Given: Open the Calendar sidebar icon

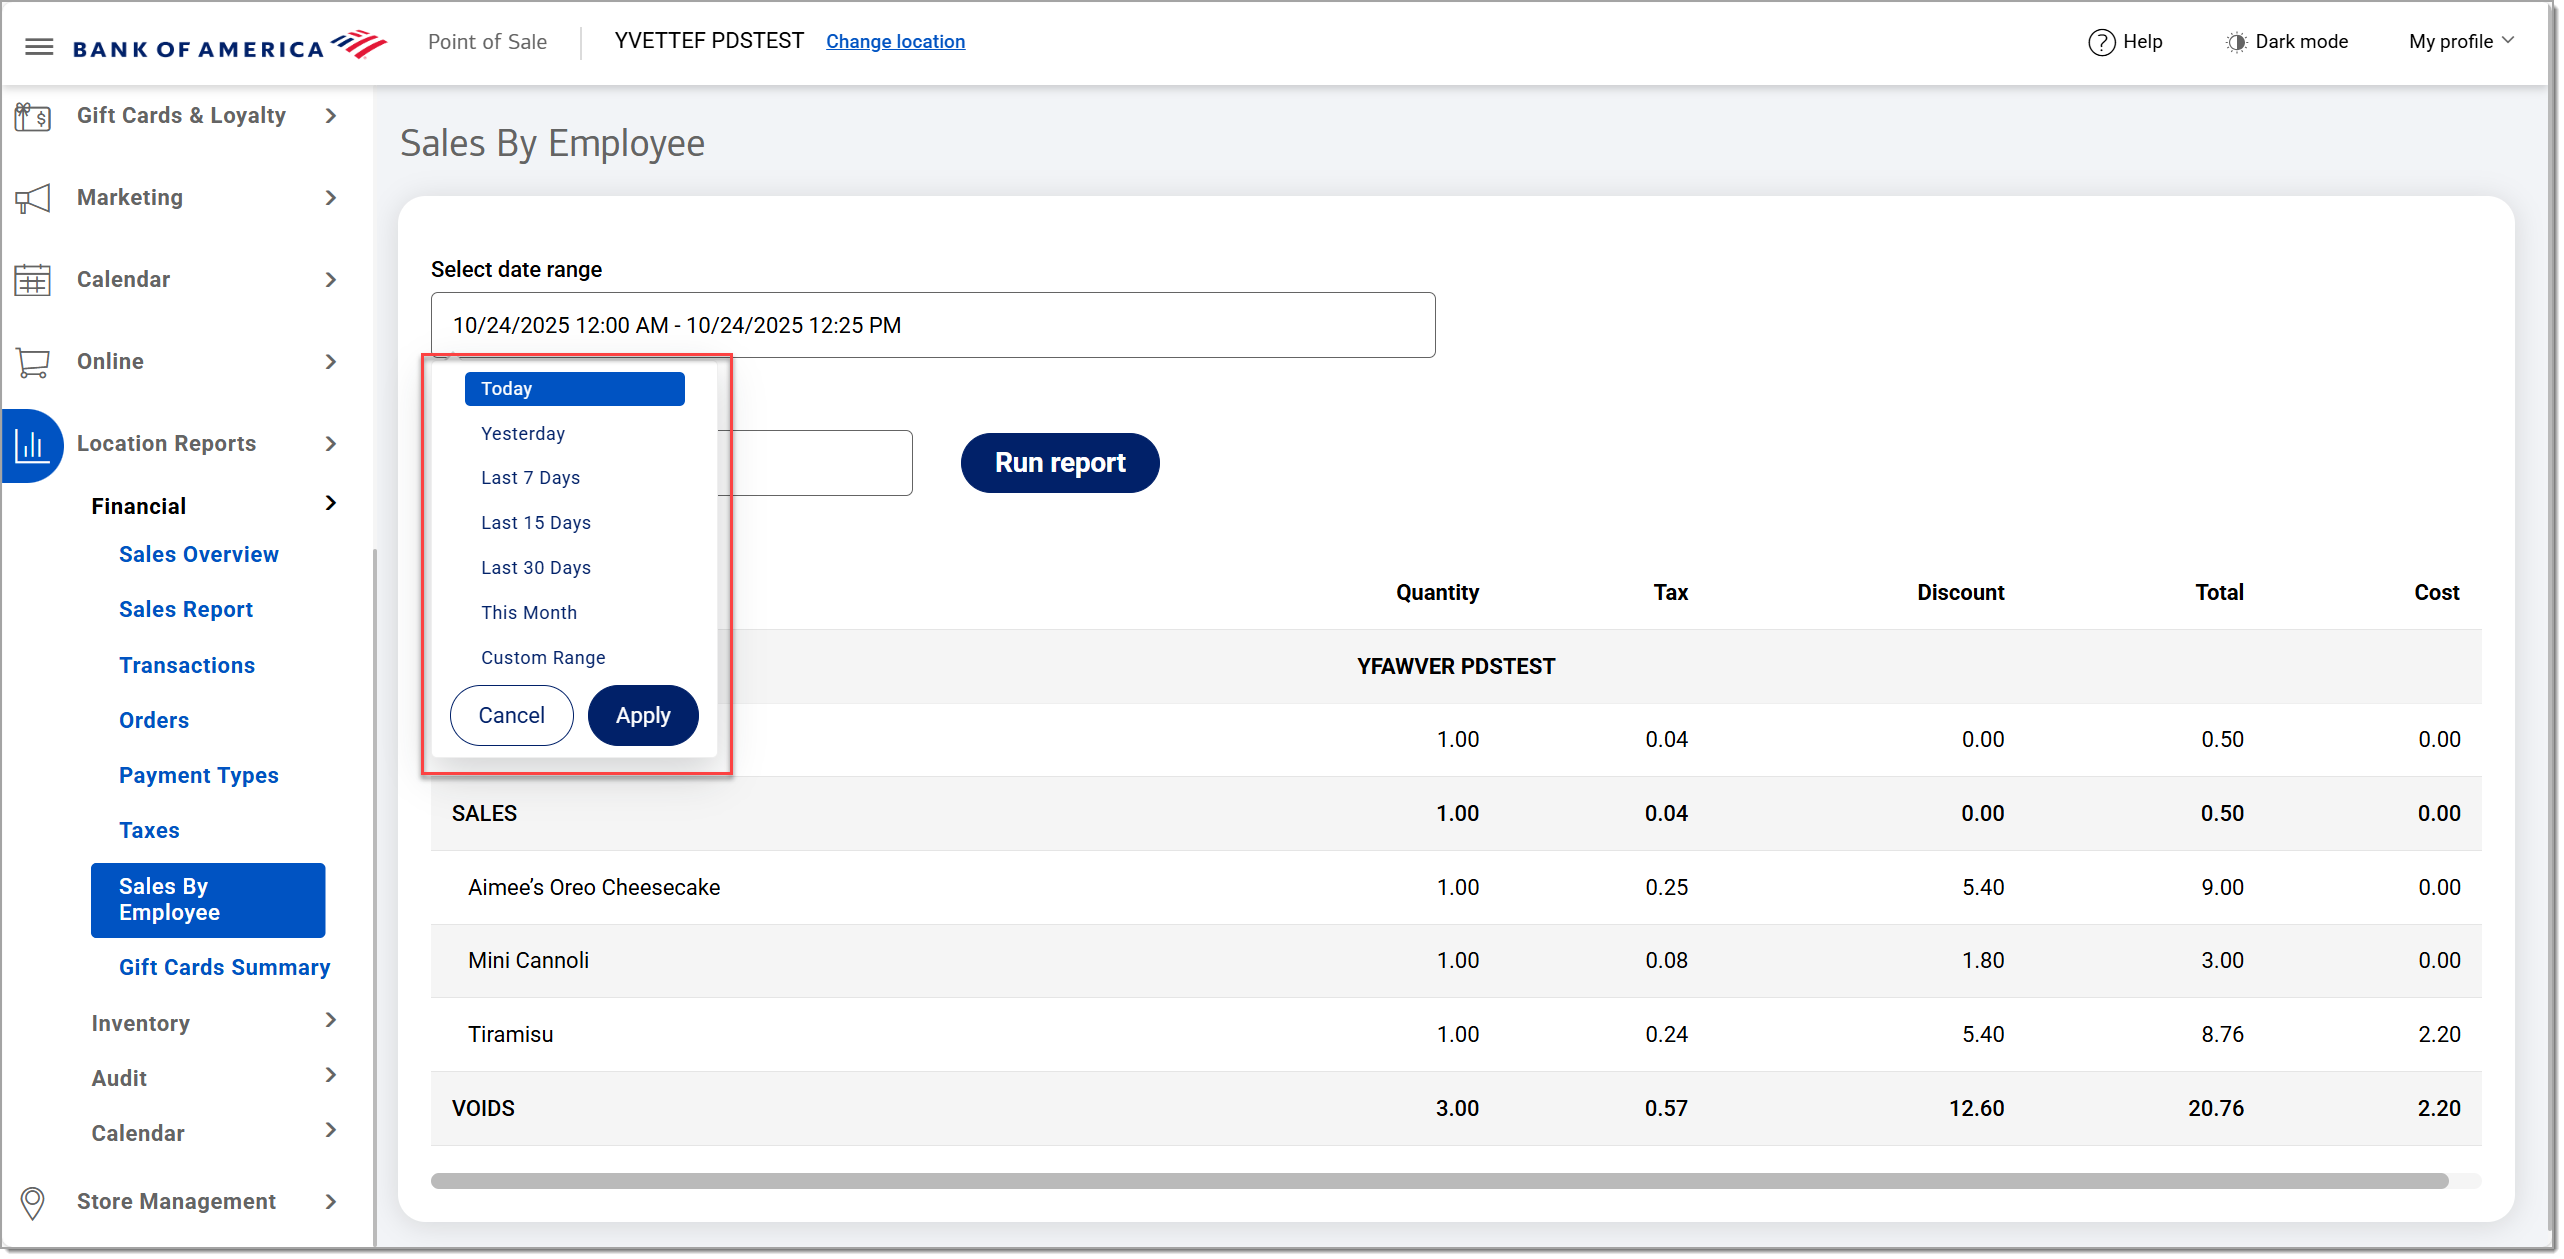Looking at the screenshot, I should tap(33, 280).
